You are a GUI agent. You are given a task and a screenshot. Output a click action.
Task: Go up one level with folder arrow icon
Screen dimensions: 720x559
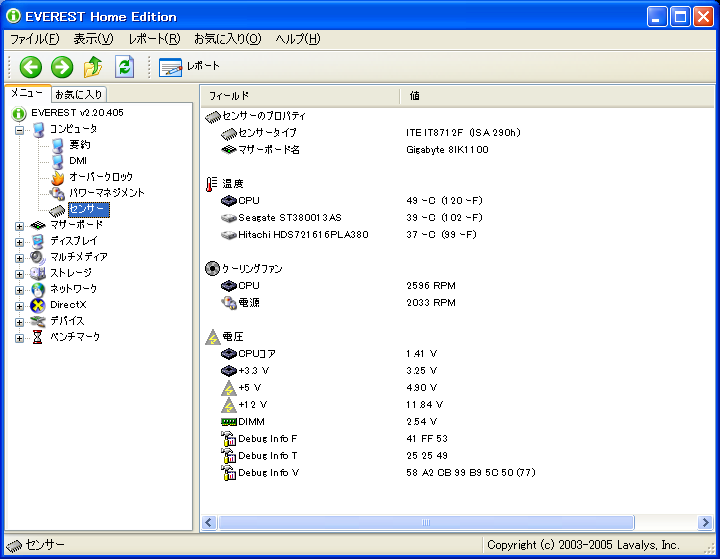[x=93, y=67]
